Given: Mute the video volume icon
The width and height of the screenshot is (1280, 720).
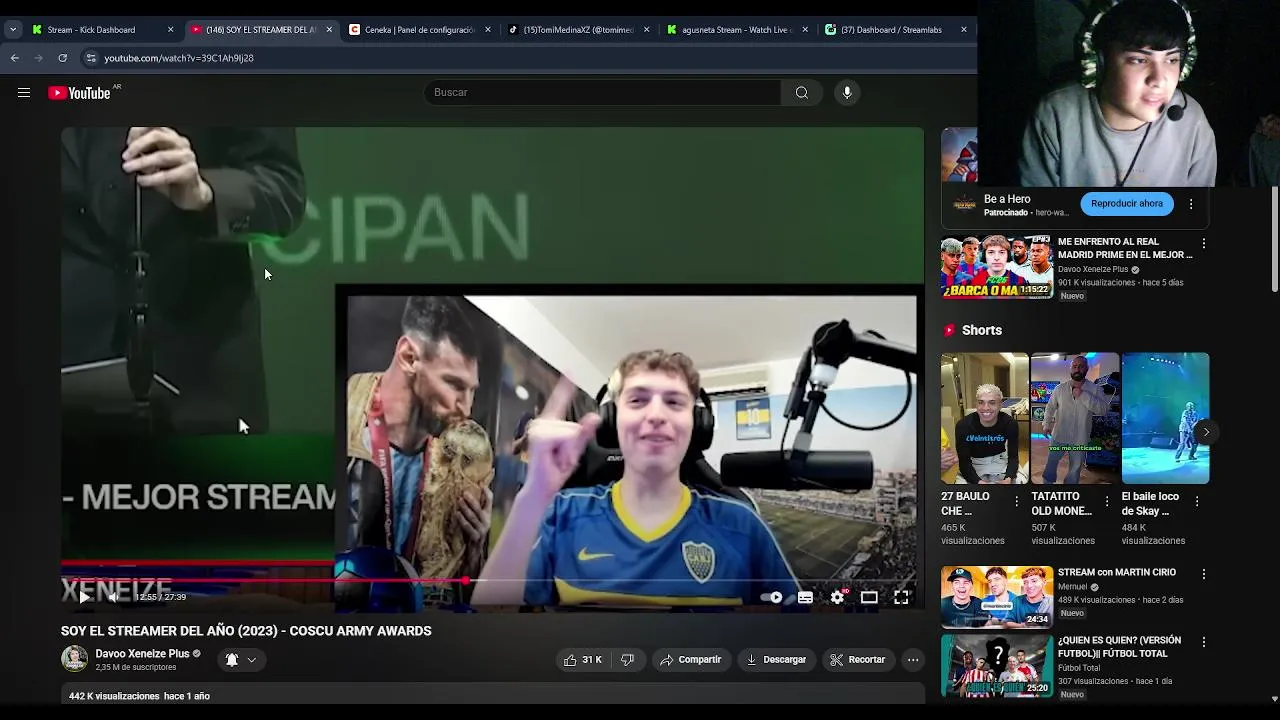Looking at the screenshot, I should [115, 597].
